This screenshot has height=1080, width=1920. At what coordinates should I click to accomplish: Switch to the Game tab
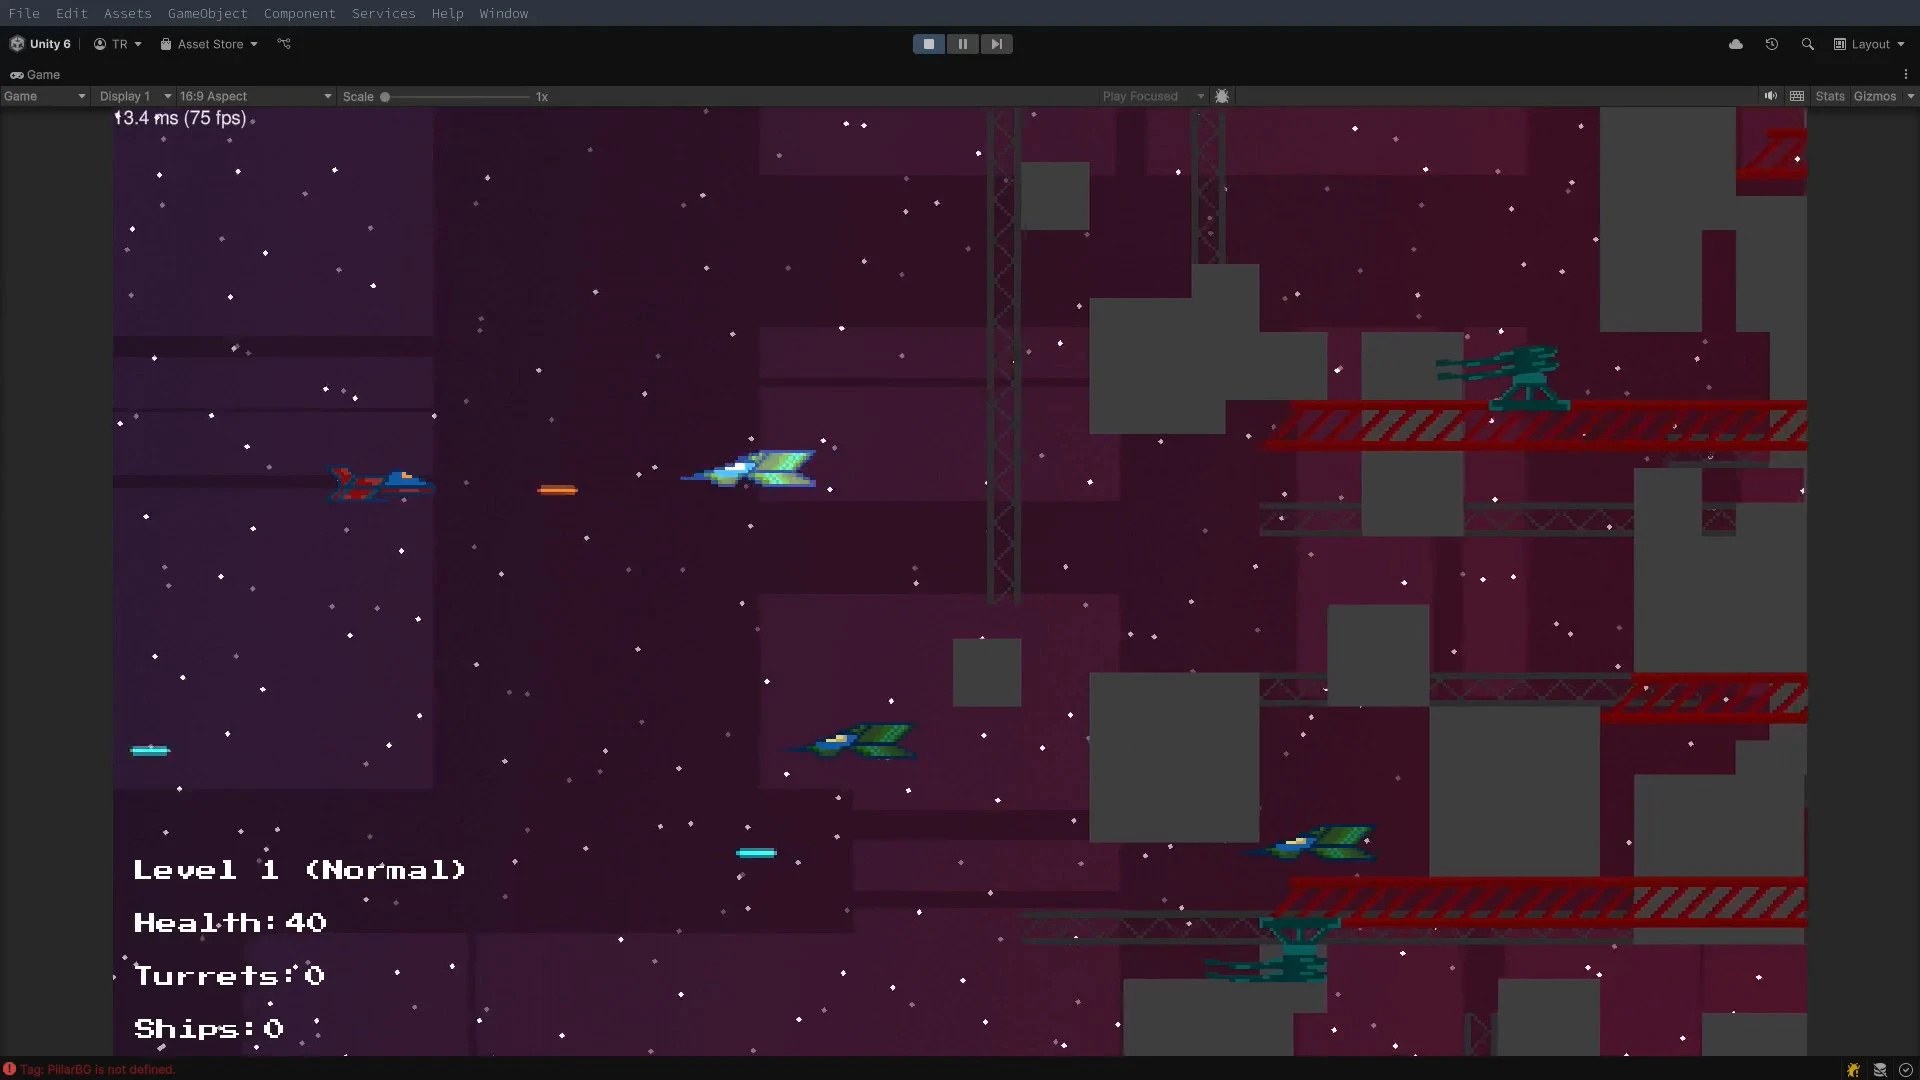tap(35, 74)
